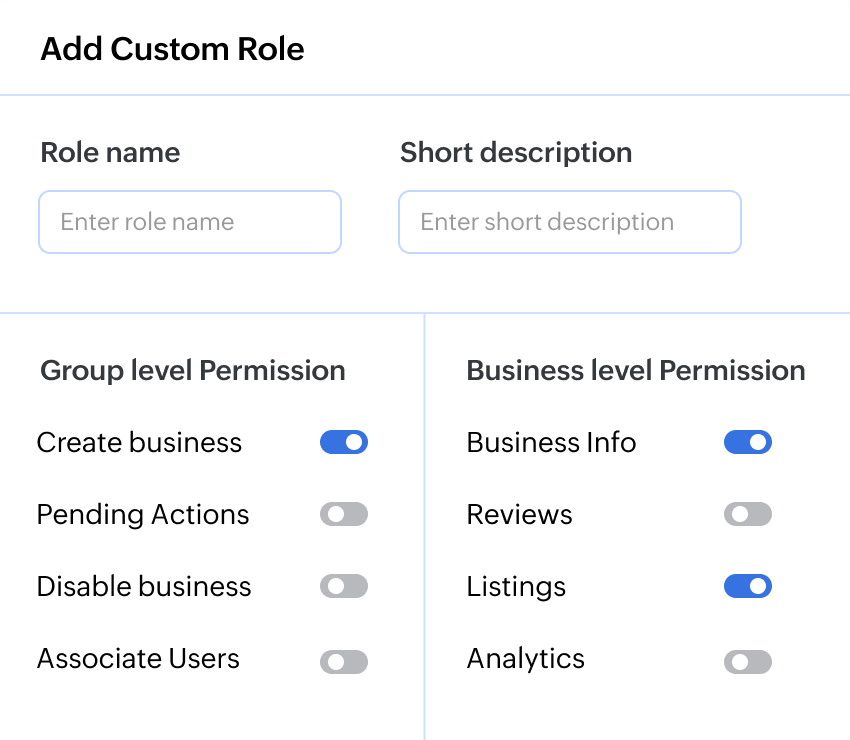Click the Business level Permission heading
The image size is (850, 740).
(636, 370)
